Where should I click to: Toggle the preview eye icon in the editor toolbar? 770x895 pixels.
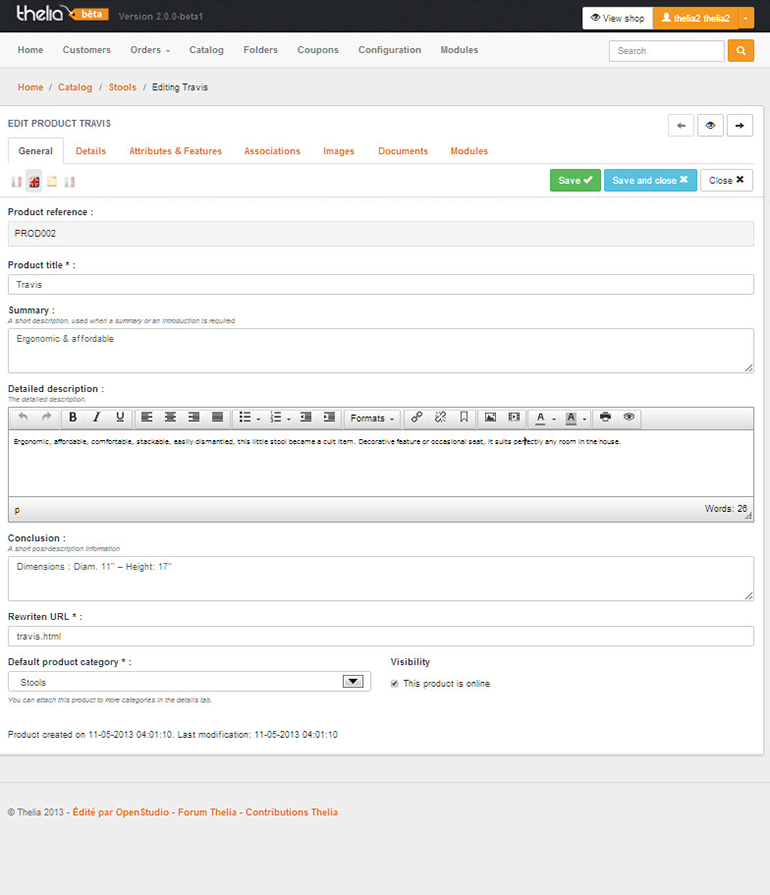(x=629, y=418)
